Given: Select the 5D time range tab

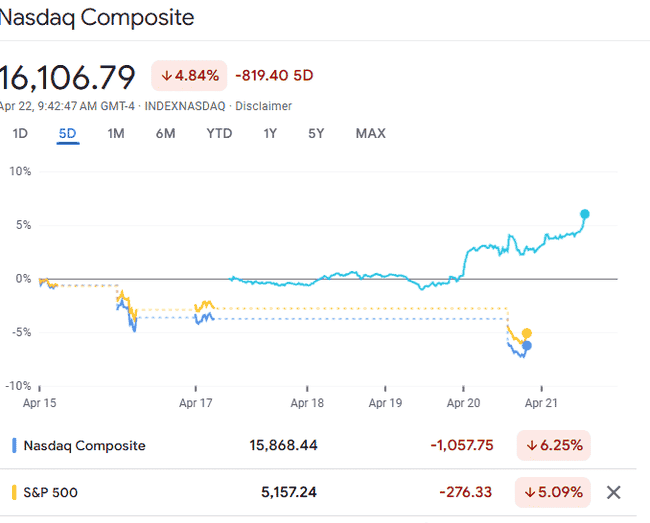Looking at the screenshot, I should point(68,134).
